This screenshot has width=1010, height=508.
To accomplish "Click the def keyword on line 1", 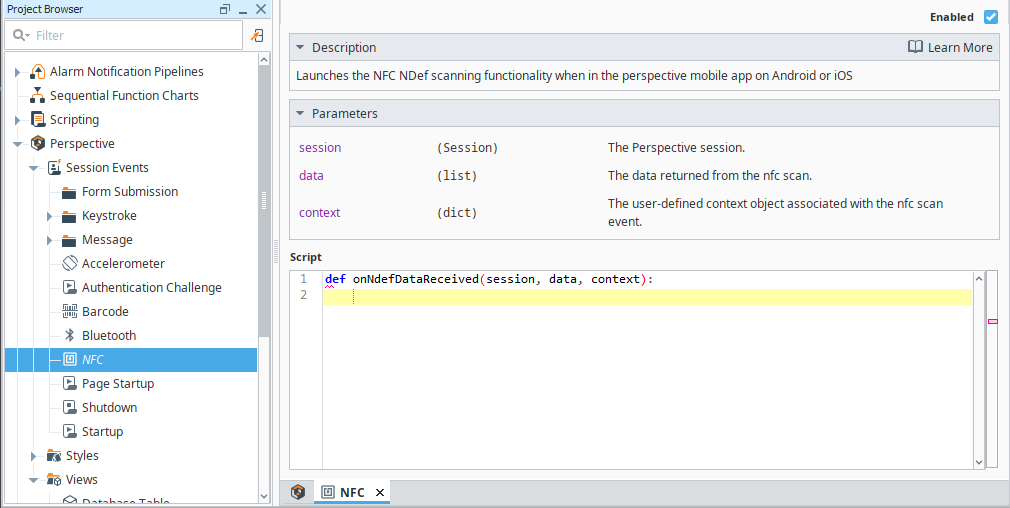I will point(335,279).
